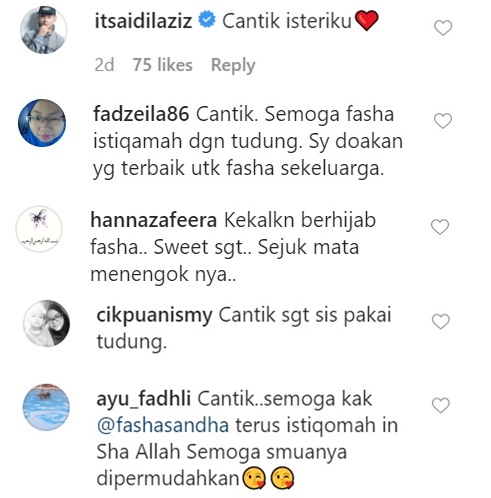This screenshot has height=498, width=491.
Task: Open the ayu_fadhli username link
Action: [144, 399]
